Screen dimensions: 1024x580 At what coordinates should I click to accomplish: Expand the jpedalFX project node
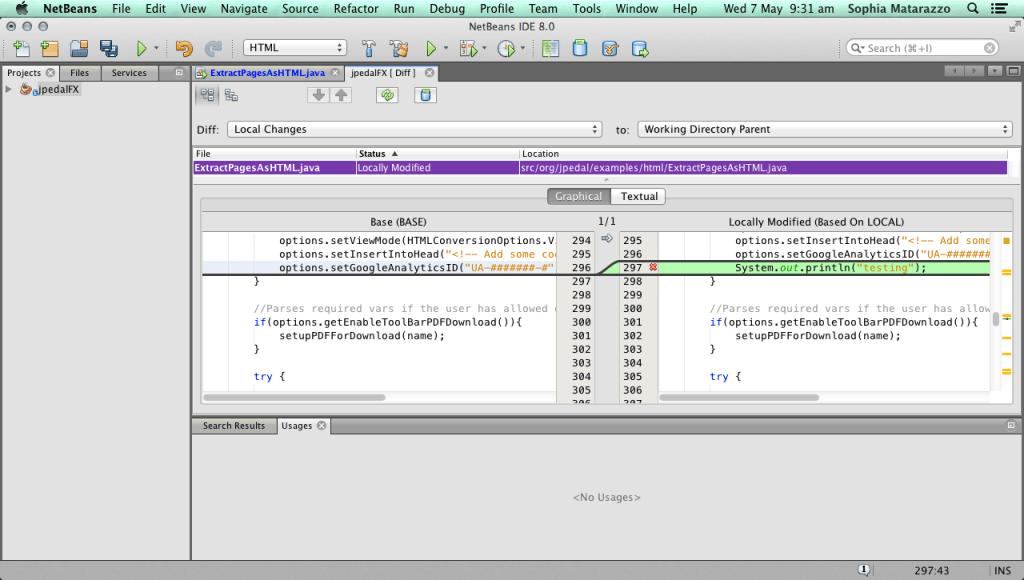click(8, 89)
